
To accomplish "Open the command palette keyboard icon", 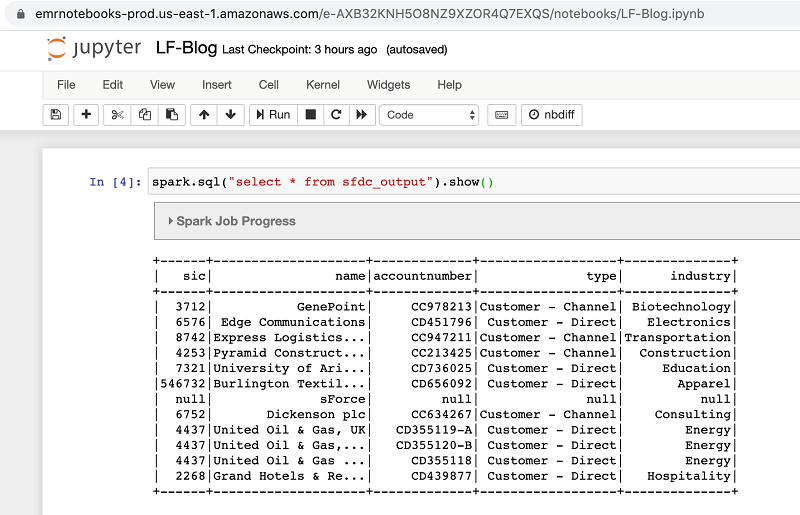I will 502,115.
